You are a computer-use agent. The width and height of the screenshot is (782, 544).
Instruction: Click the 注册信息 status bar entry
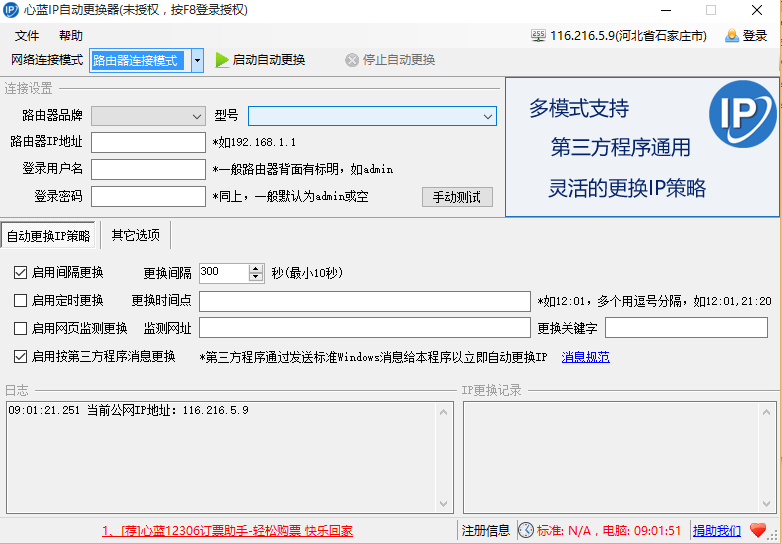pyautogui.click(x=485, y=531)
